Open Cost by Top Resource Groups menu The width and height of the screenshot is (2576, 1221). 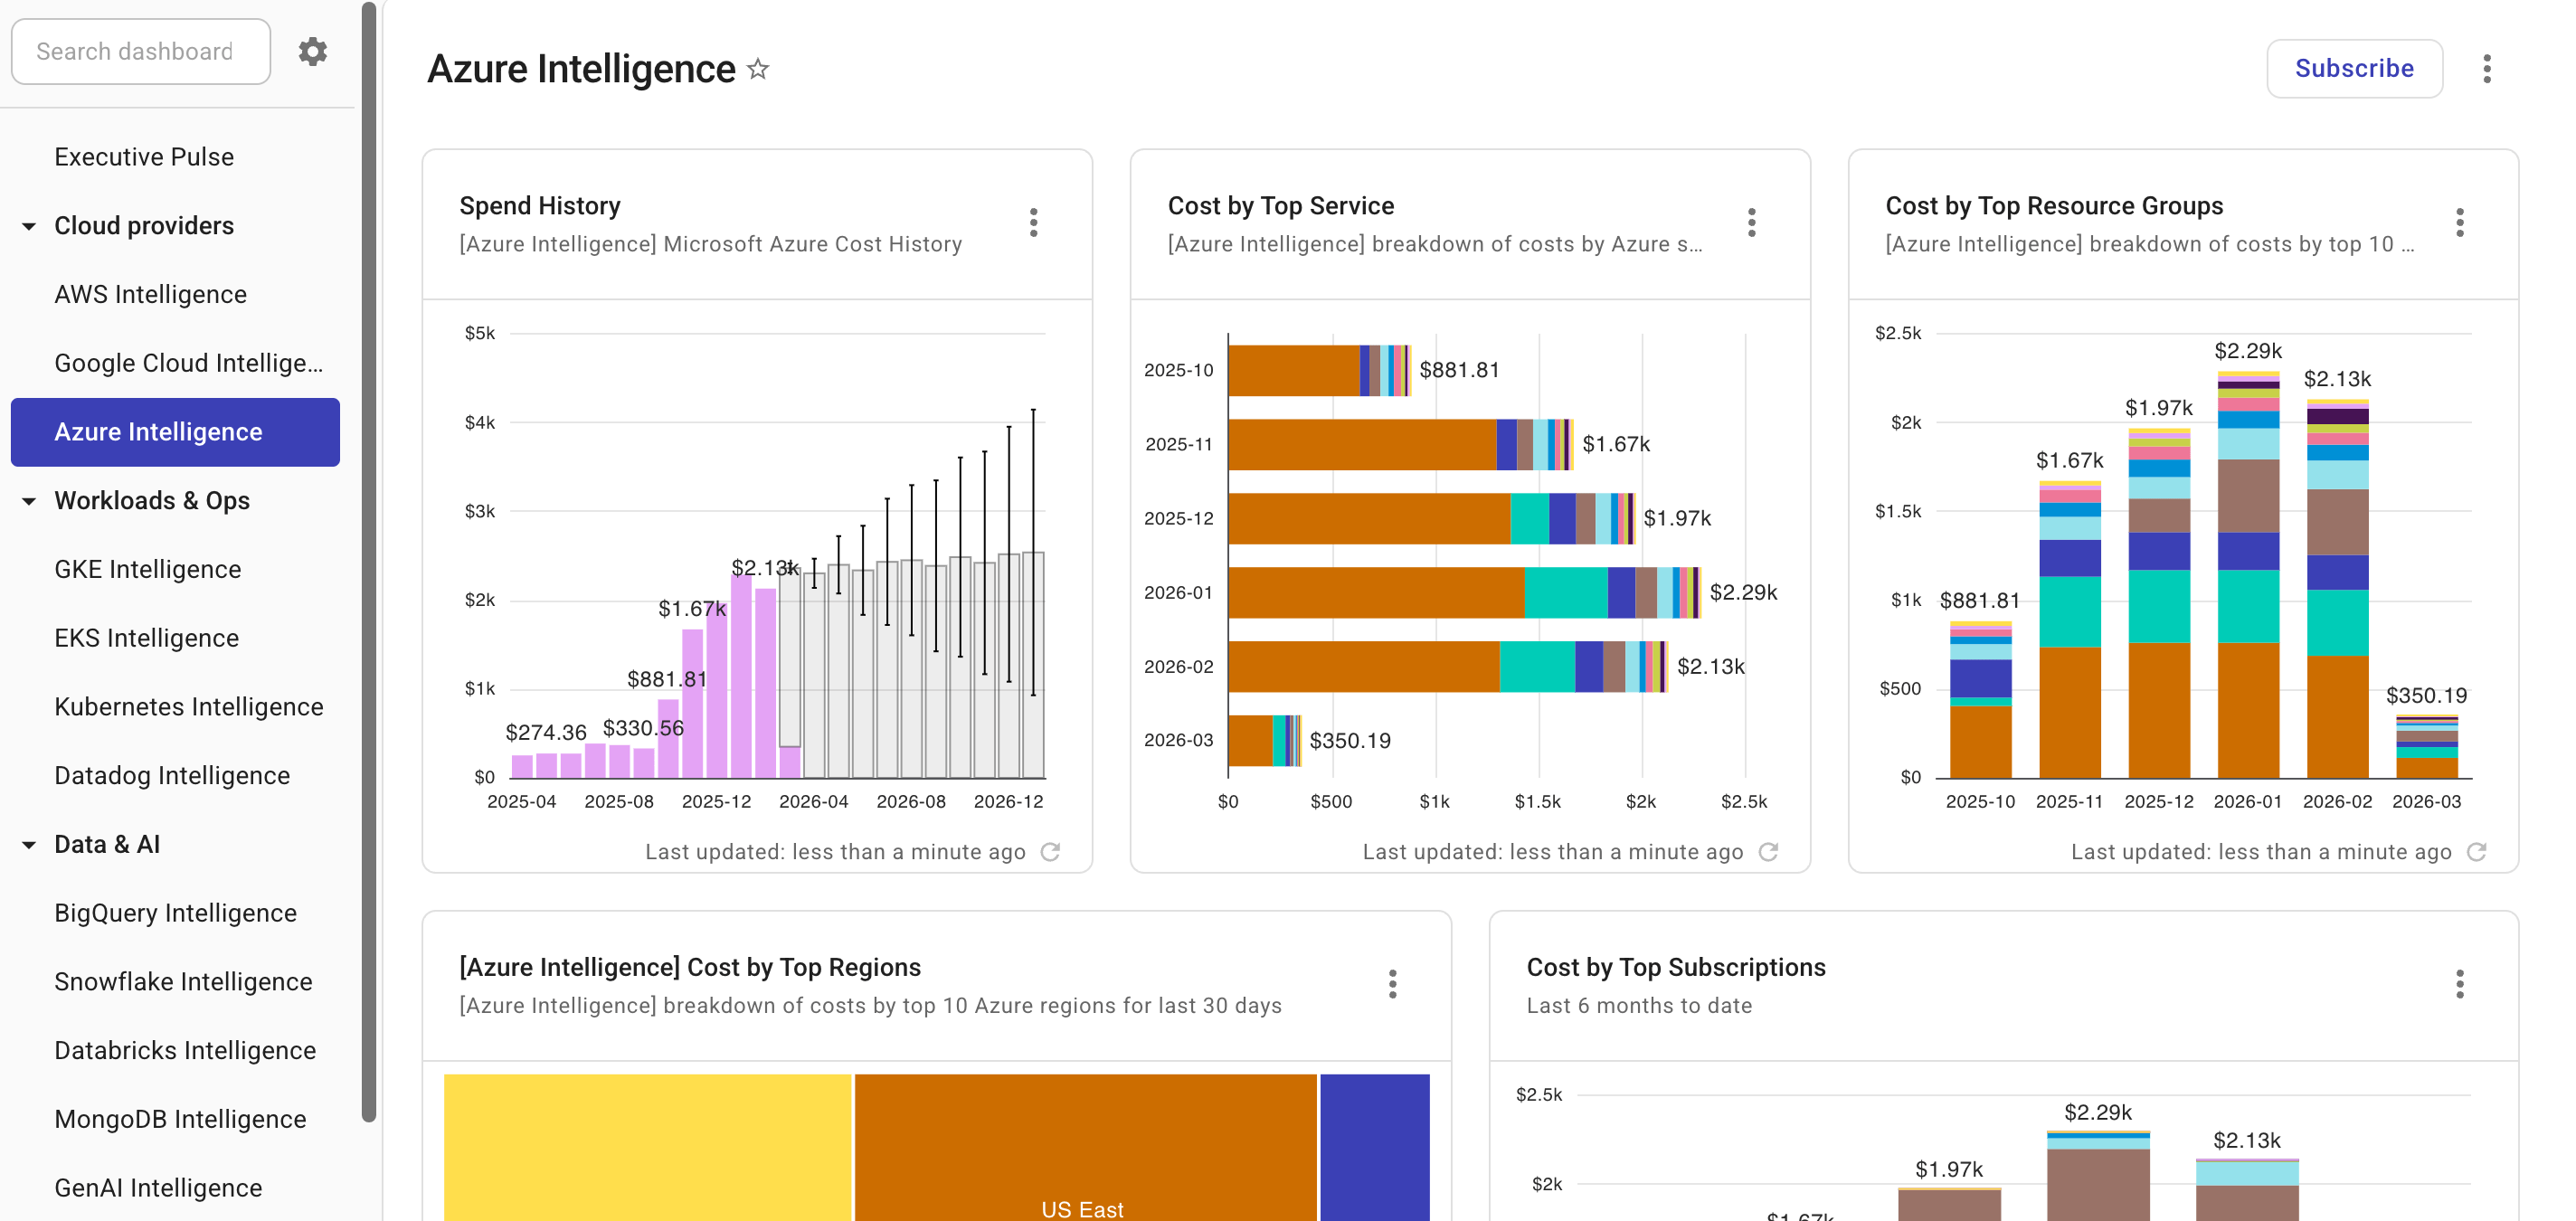(2459, 222)
